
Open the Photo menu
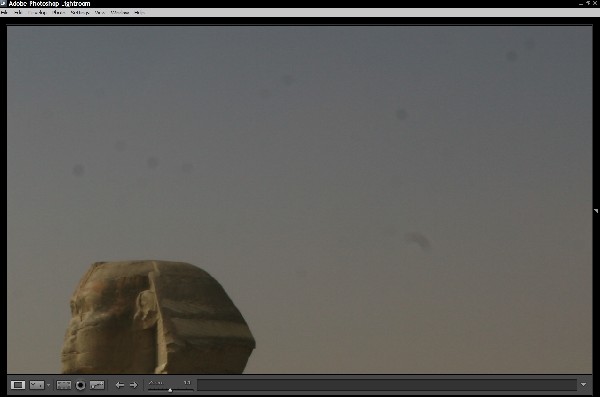click(x=59, y=13)
